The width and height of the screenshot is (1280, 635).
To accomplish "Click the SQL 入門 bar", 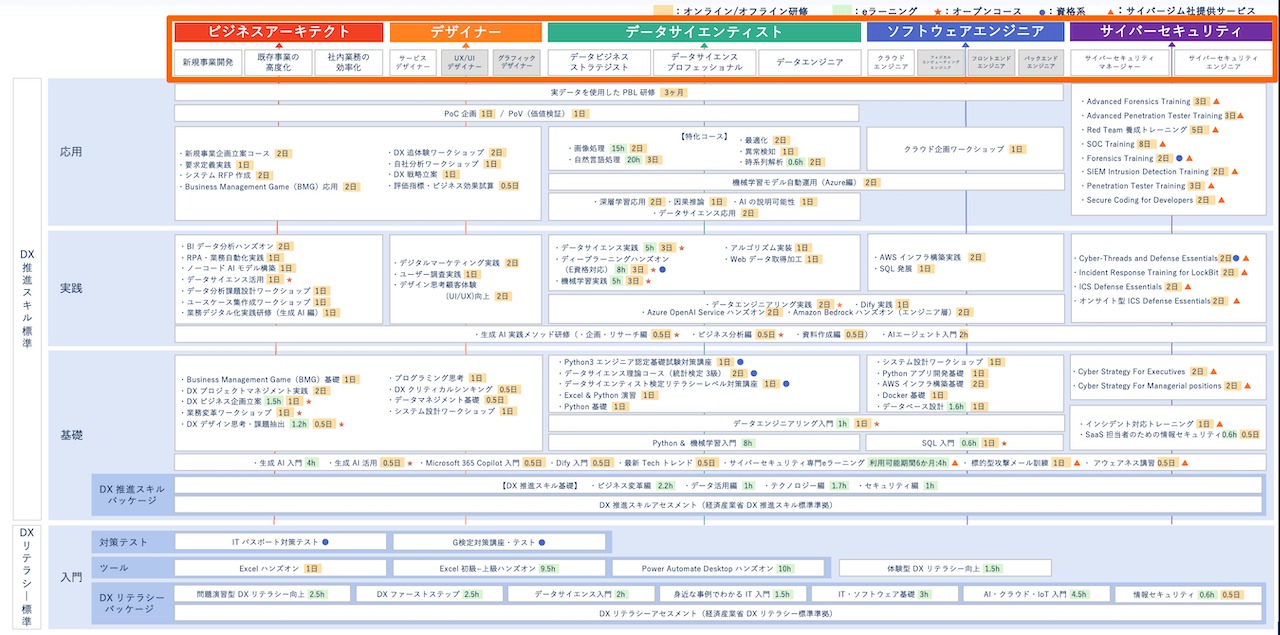I will tap(966, 442).
